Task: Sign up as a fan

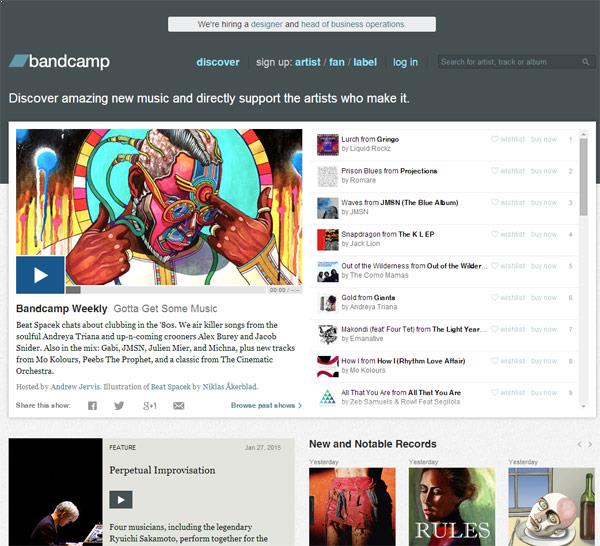Action: pos(337,62)
